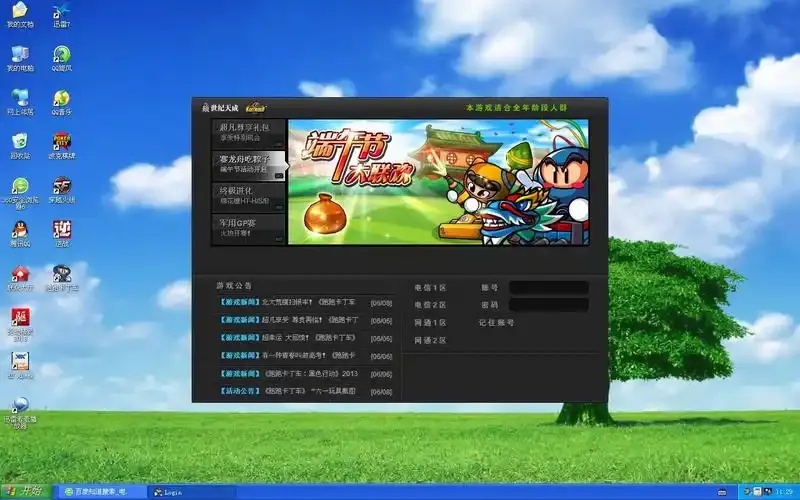Select the 网通2区 server
Viewport: 800px width, 500px height.
[x=430, y=340]
